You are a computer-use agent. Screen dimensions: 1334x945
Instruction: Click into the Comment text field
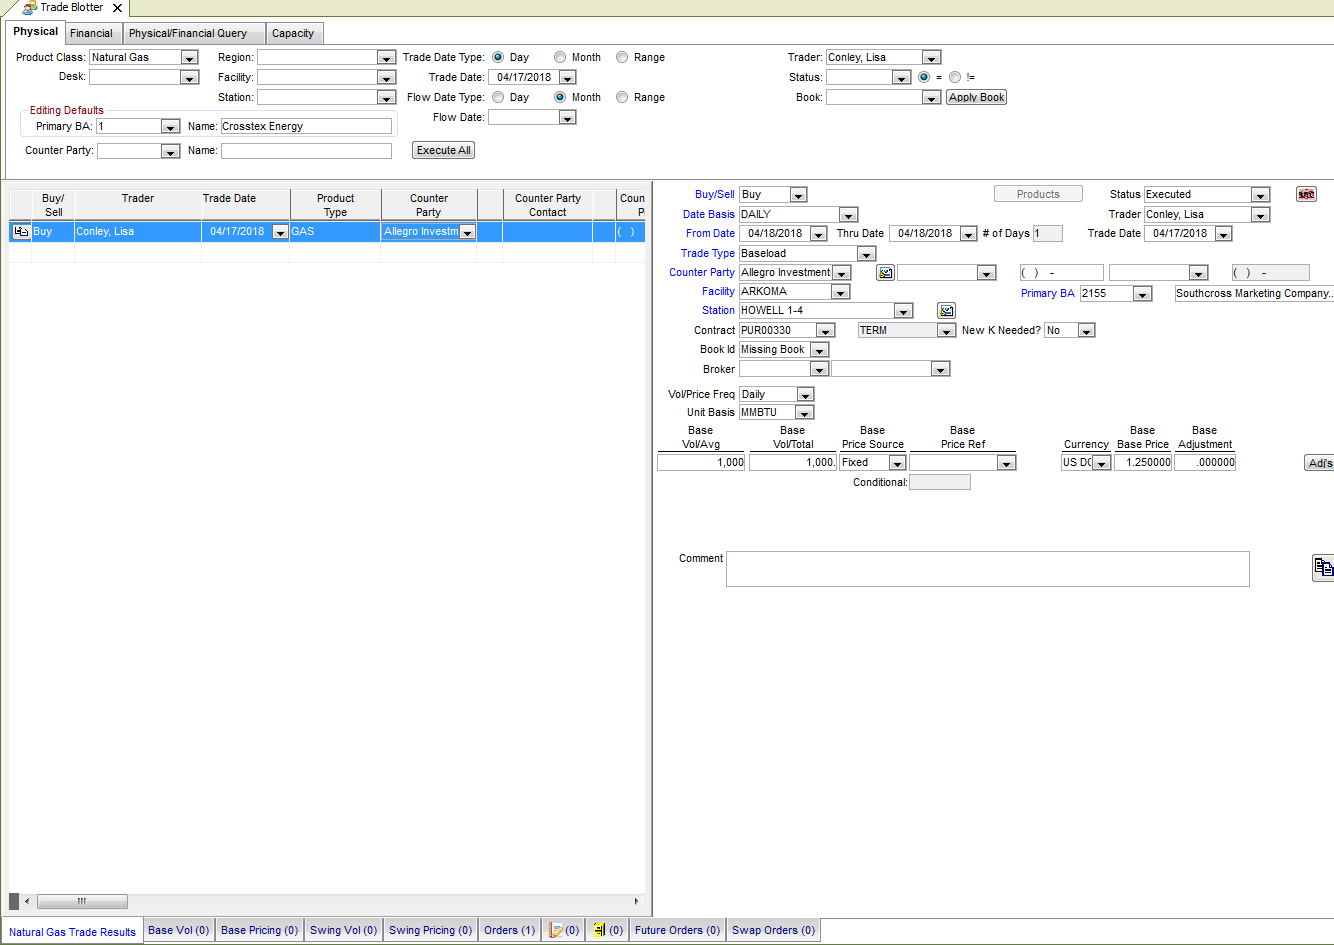pos(987,569)
